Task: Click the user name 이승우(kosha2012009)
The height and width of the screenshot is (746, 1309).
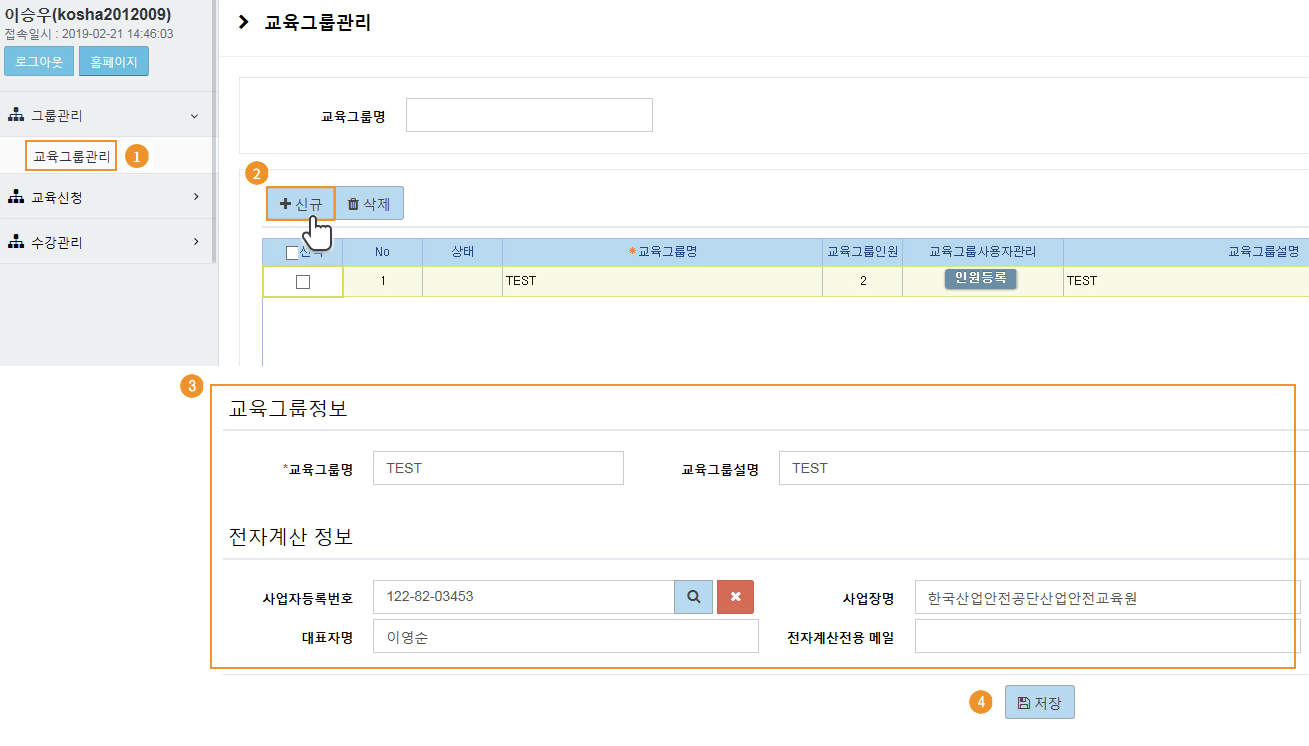Action: point(88,14)
